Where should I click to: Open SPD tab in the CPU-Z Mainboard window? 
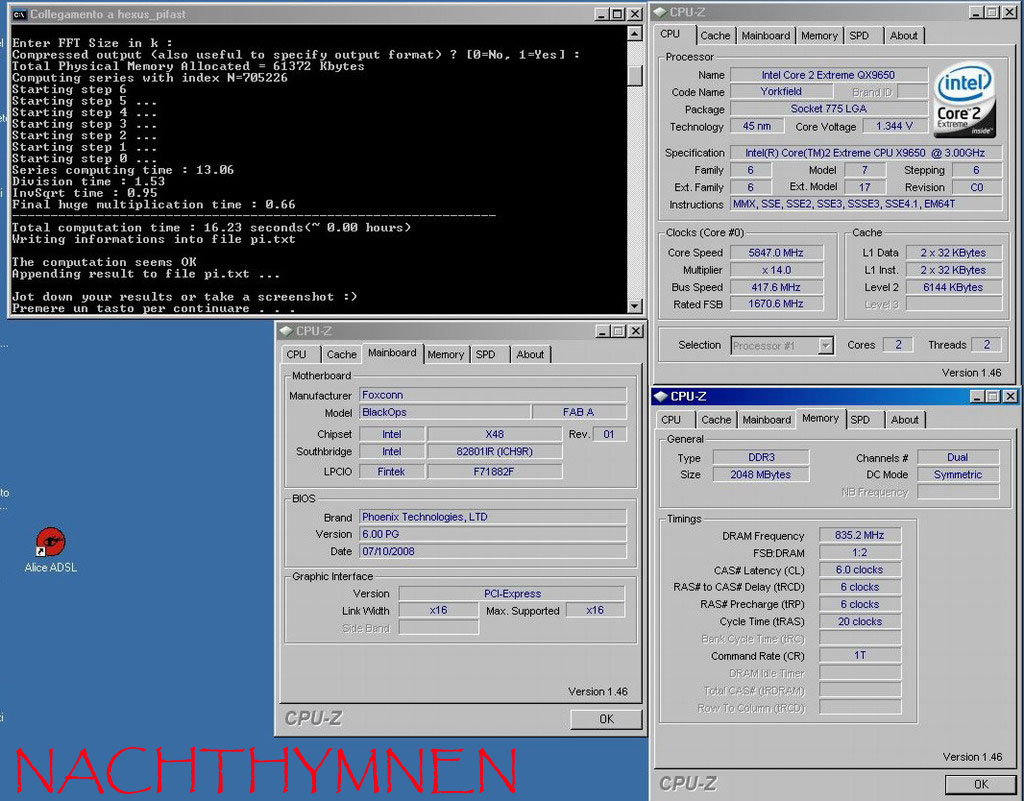click(x=485, y=354)
